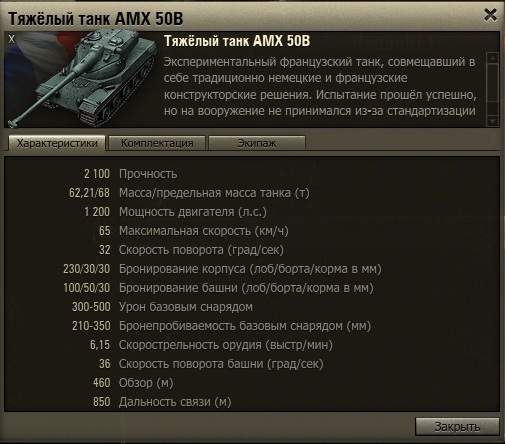
Task: Click the Скорострельность орудия row
Action: (211, 345)
